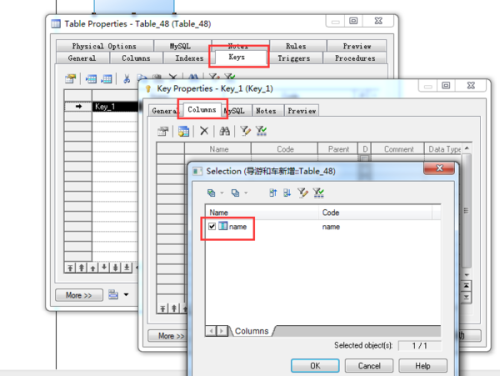Open the Indexes tab in Table Properties

pos(189,58)
